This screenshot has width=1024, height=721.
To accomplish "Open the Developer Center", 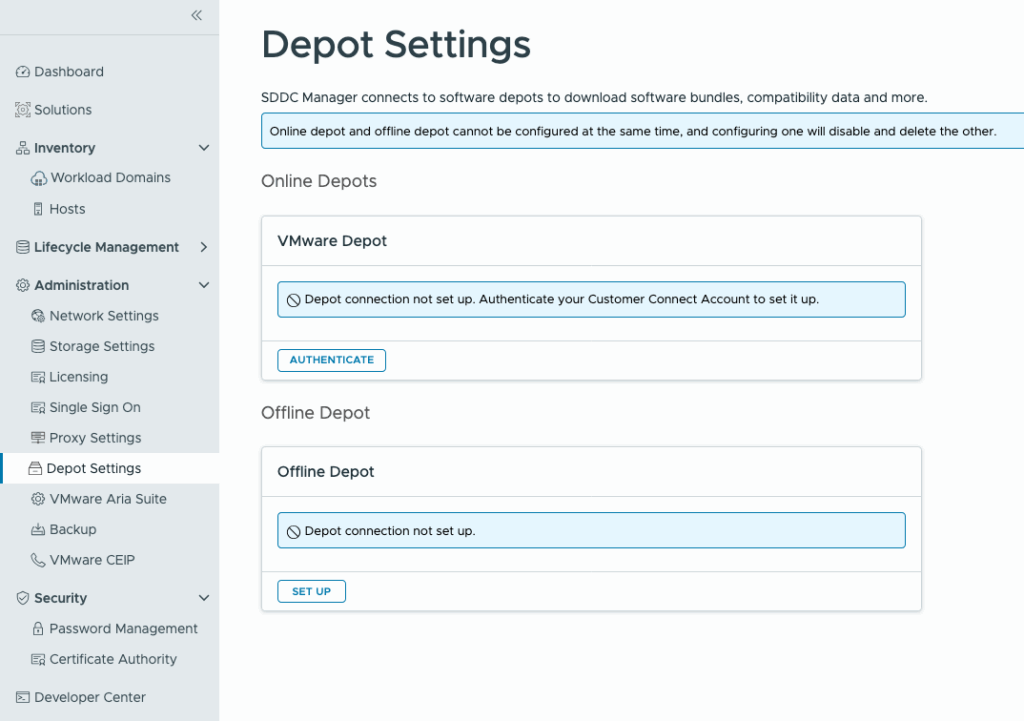I will 90,697.
